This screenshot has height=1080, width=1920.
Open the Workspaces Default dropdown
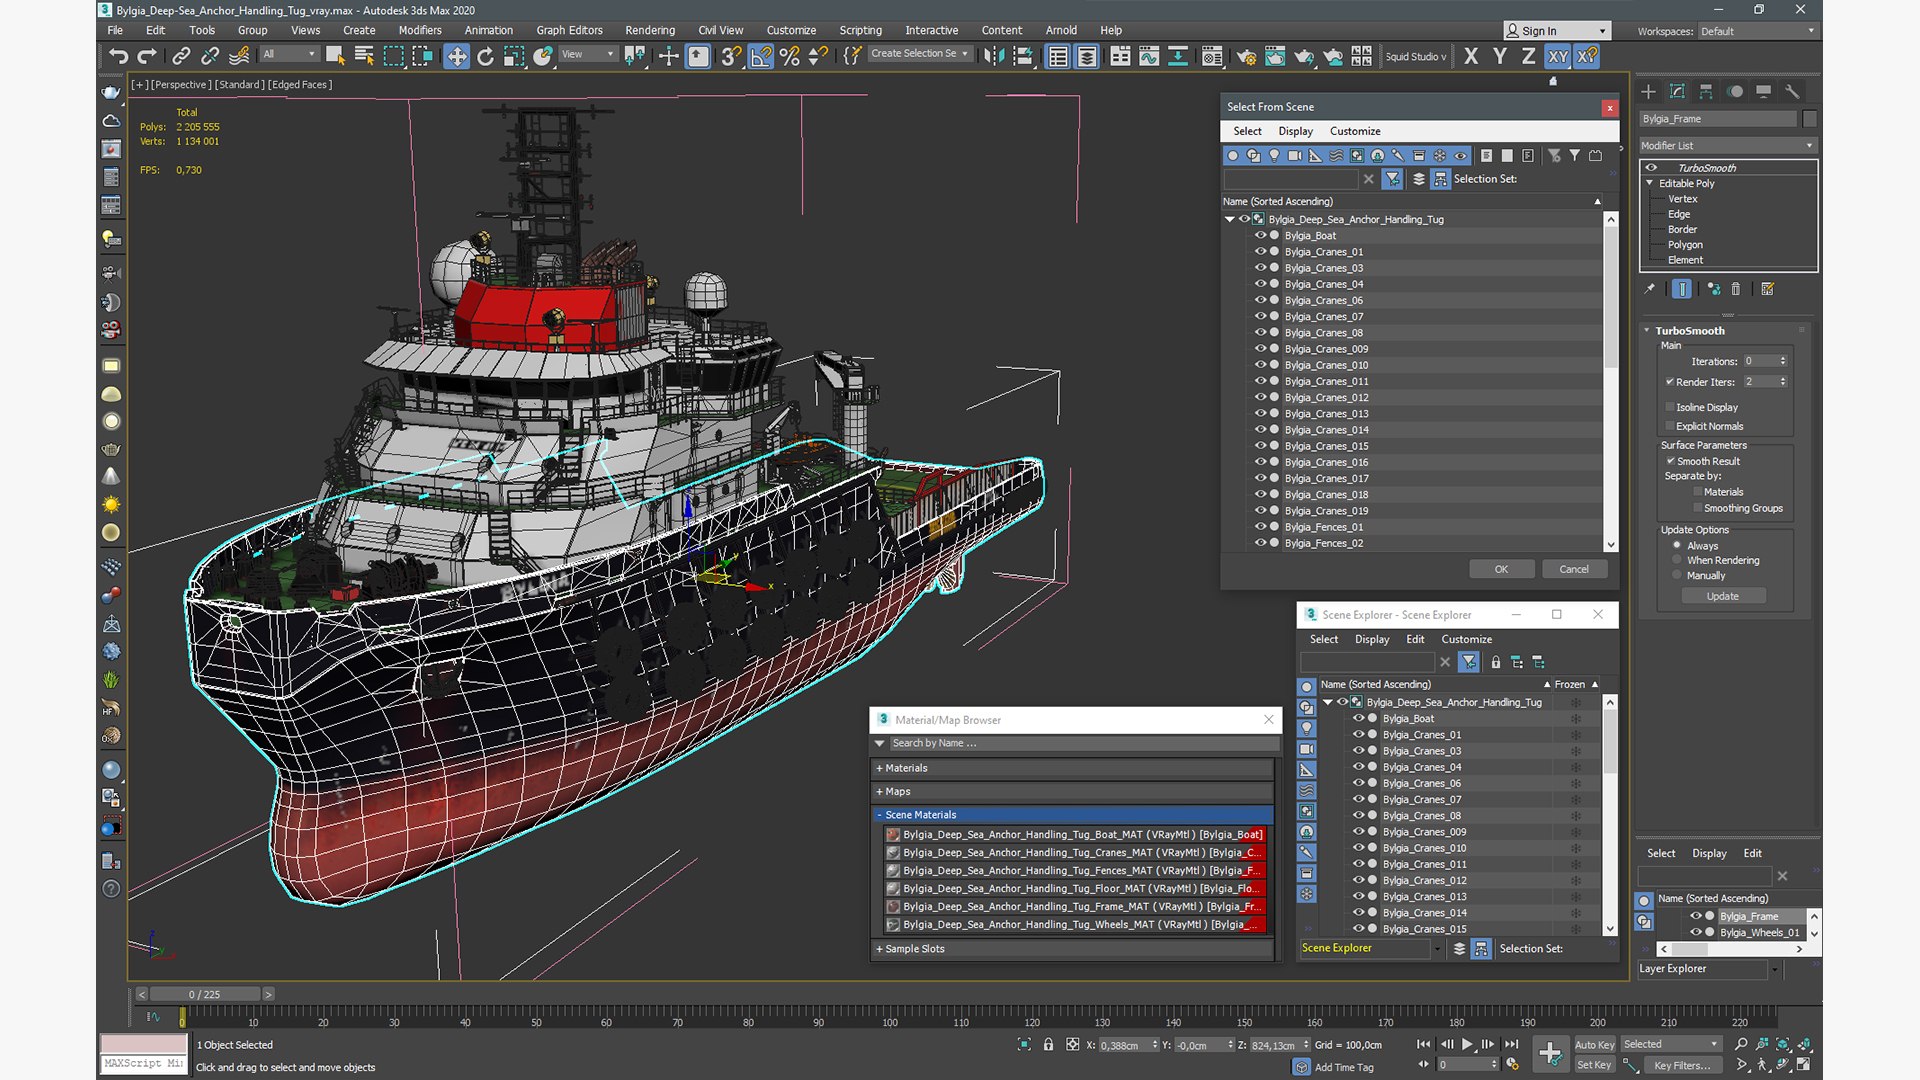click(1758, 31)
